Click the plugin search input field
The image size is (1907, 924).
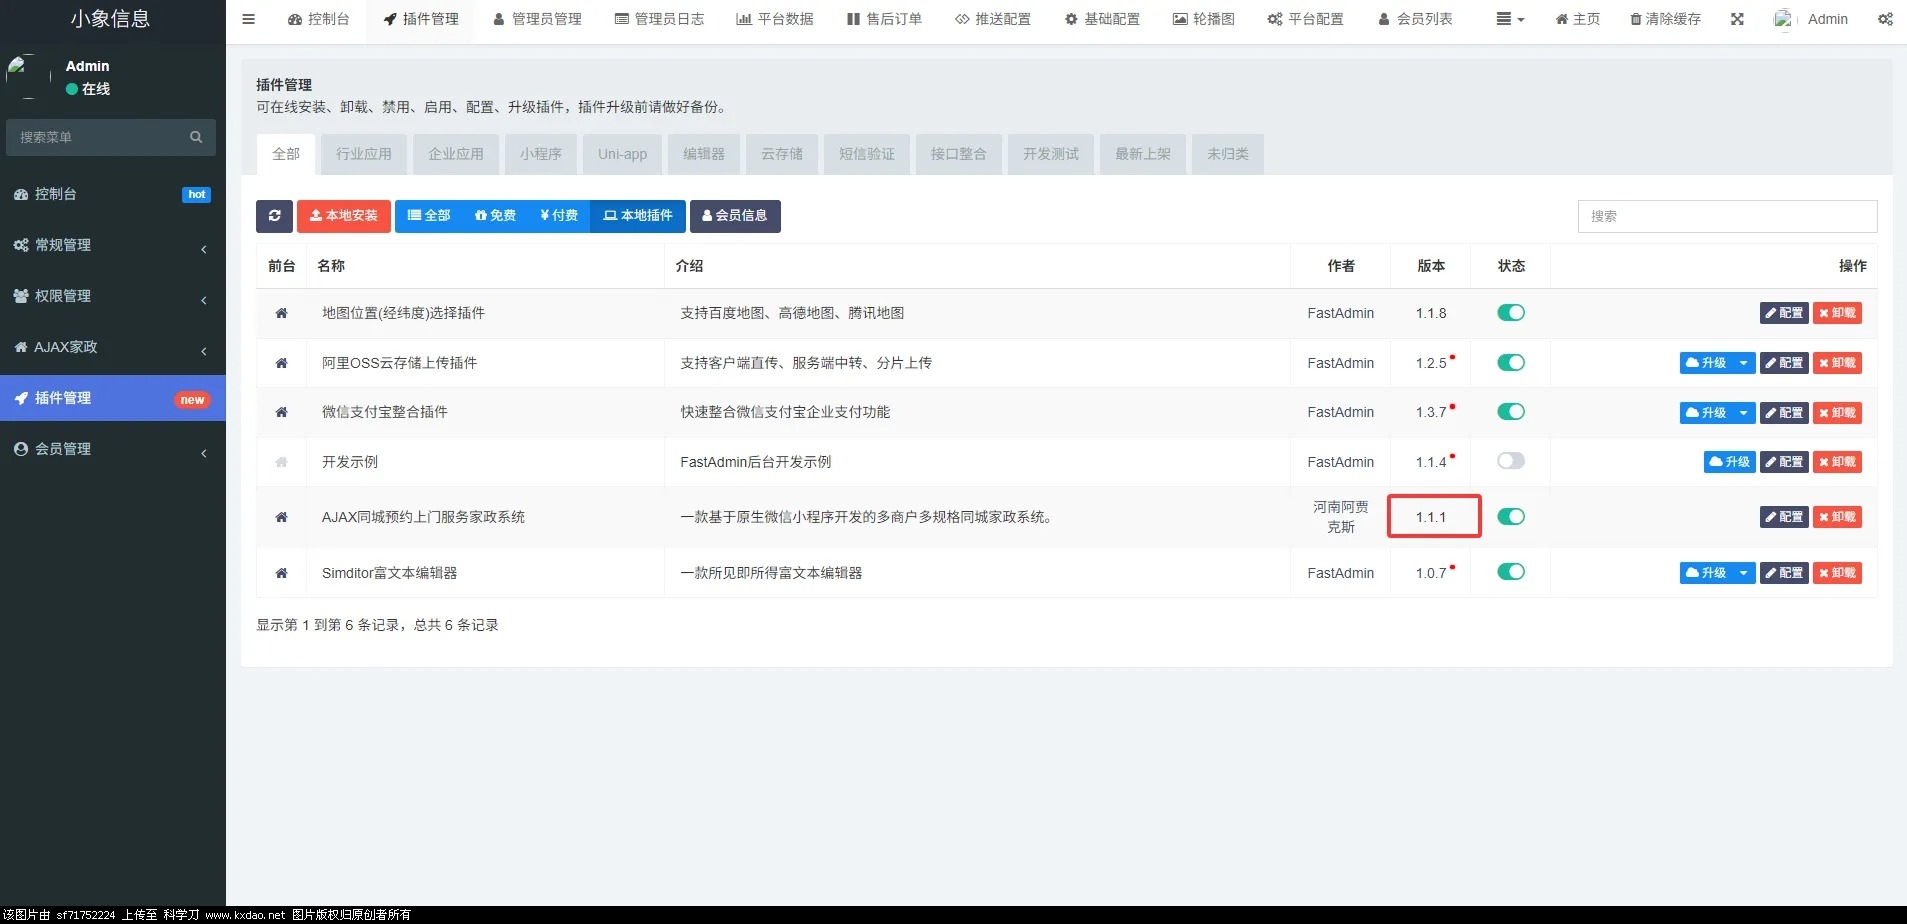point(1726,216)
